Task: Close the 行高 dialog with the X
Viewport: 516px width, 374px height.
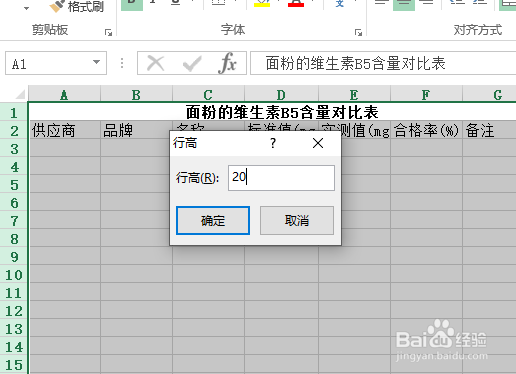Action: [318, 143]
